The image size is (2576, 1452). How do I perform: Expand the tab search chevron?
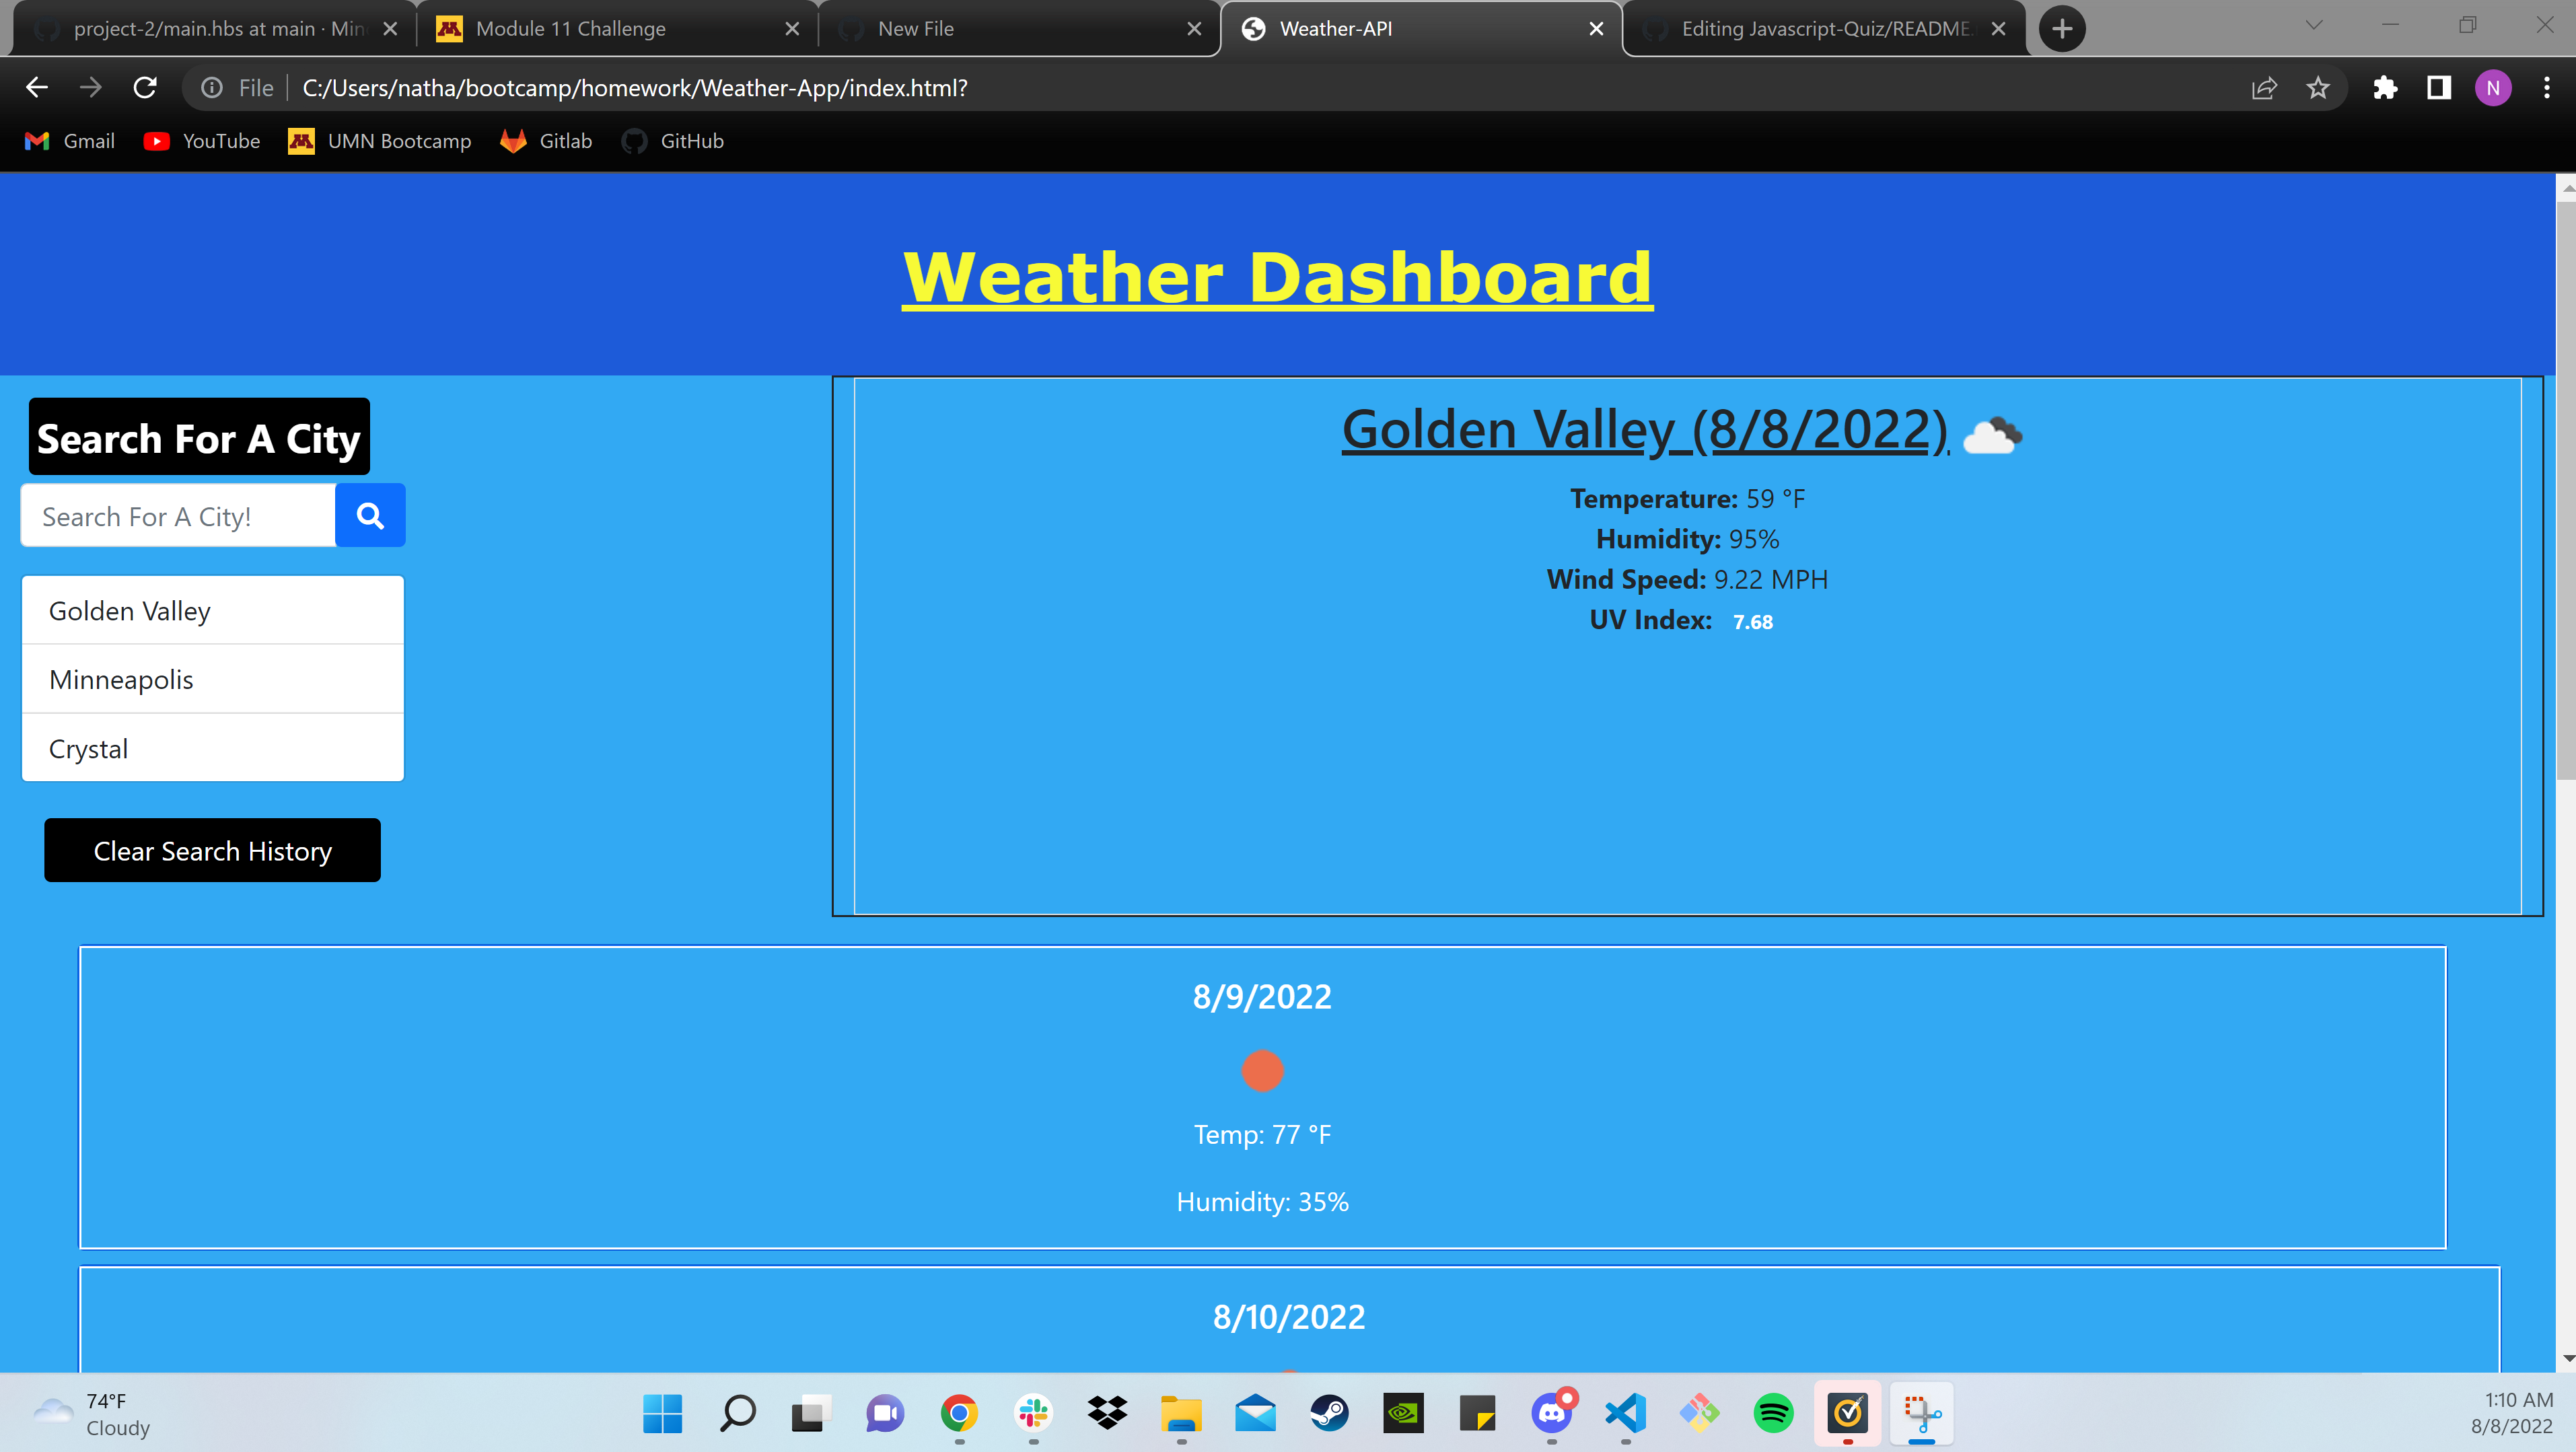tap(2314, 26)
